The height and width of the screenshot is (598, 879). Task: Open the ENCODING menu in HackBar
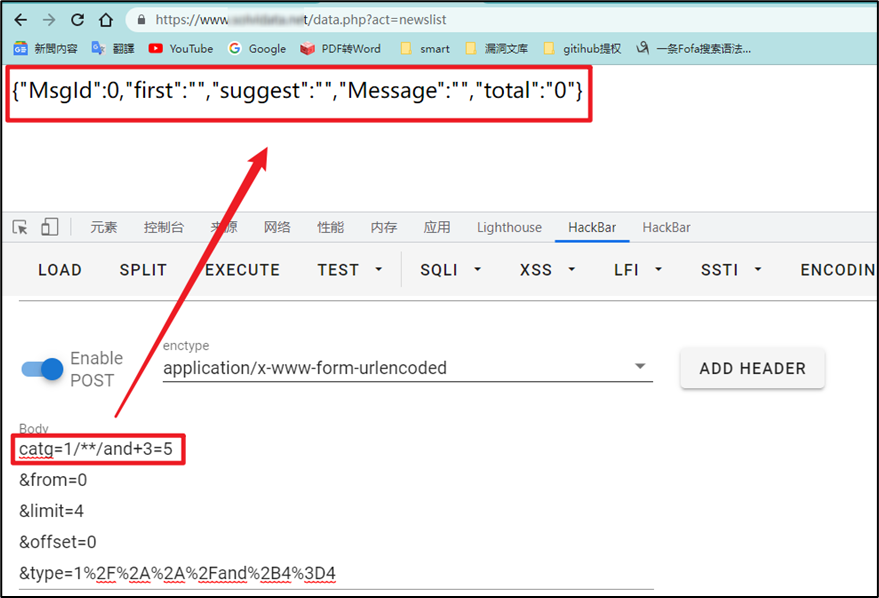[838, 270]
